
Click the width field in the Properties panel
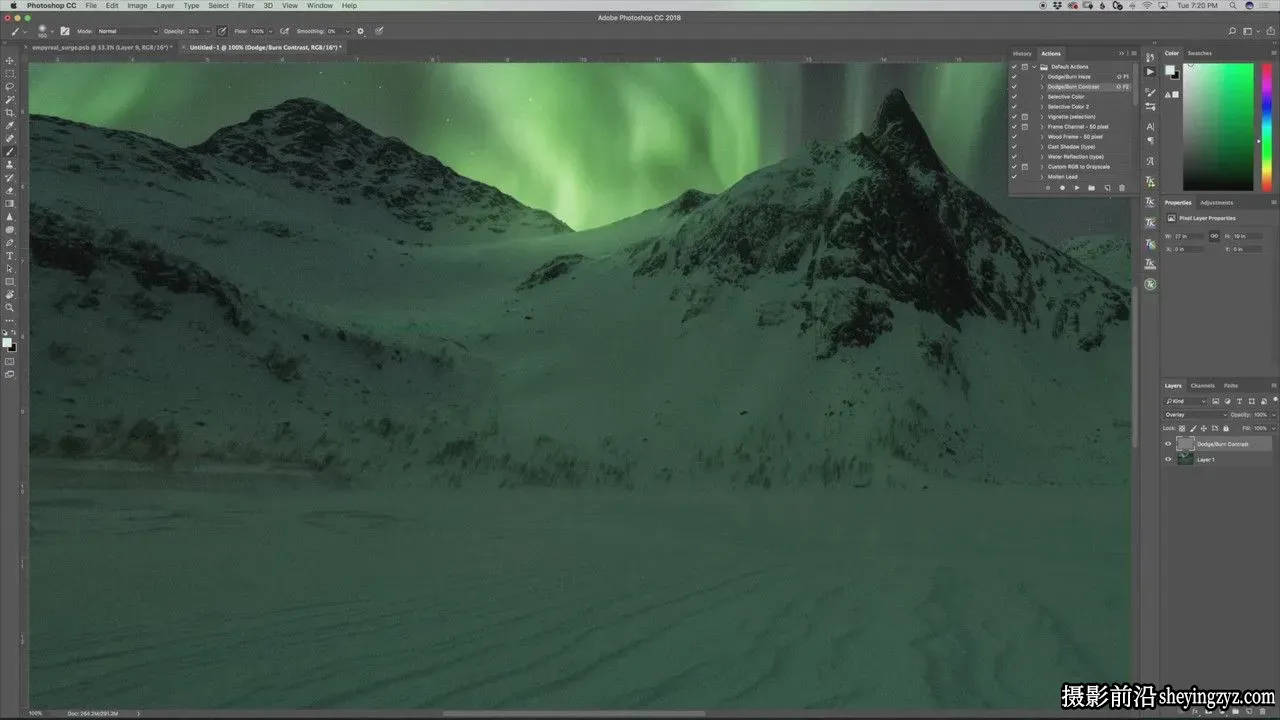pyautogui.click(x=1188, y=236)
